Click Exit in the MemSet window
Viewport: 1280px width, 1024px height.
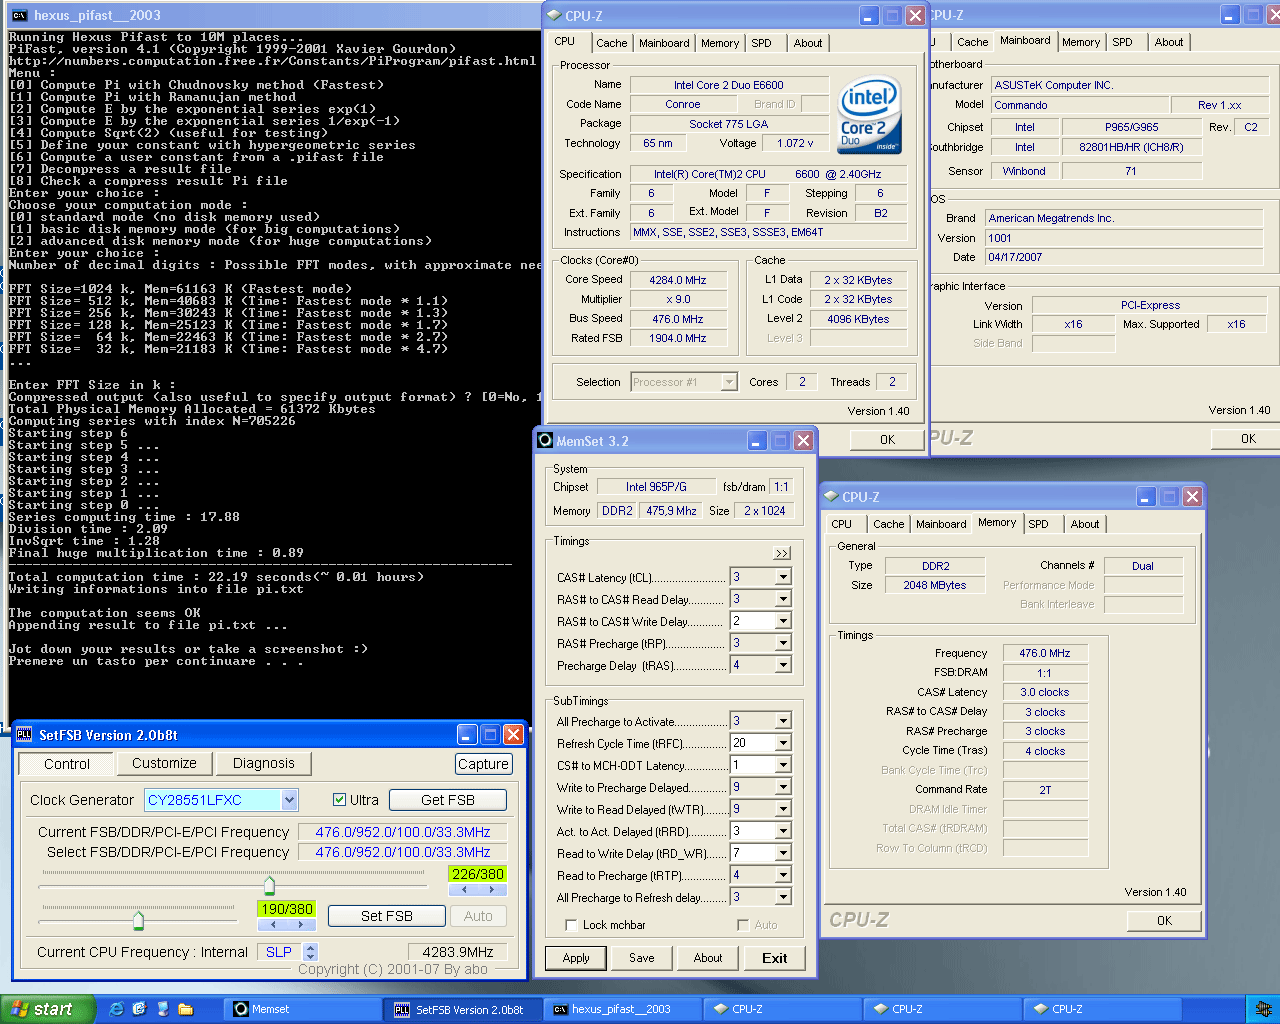point(775,958)
